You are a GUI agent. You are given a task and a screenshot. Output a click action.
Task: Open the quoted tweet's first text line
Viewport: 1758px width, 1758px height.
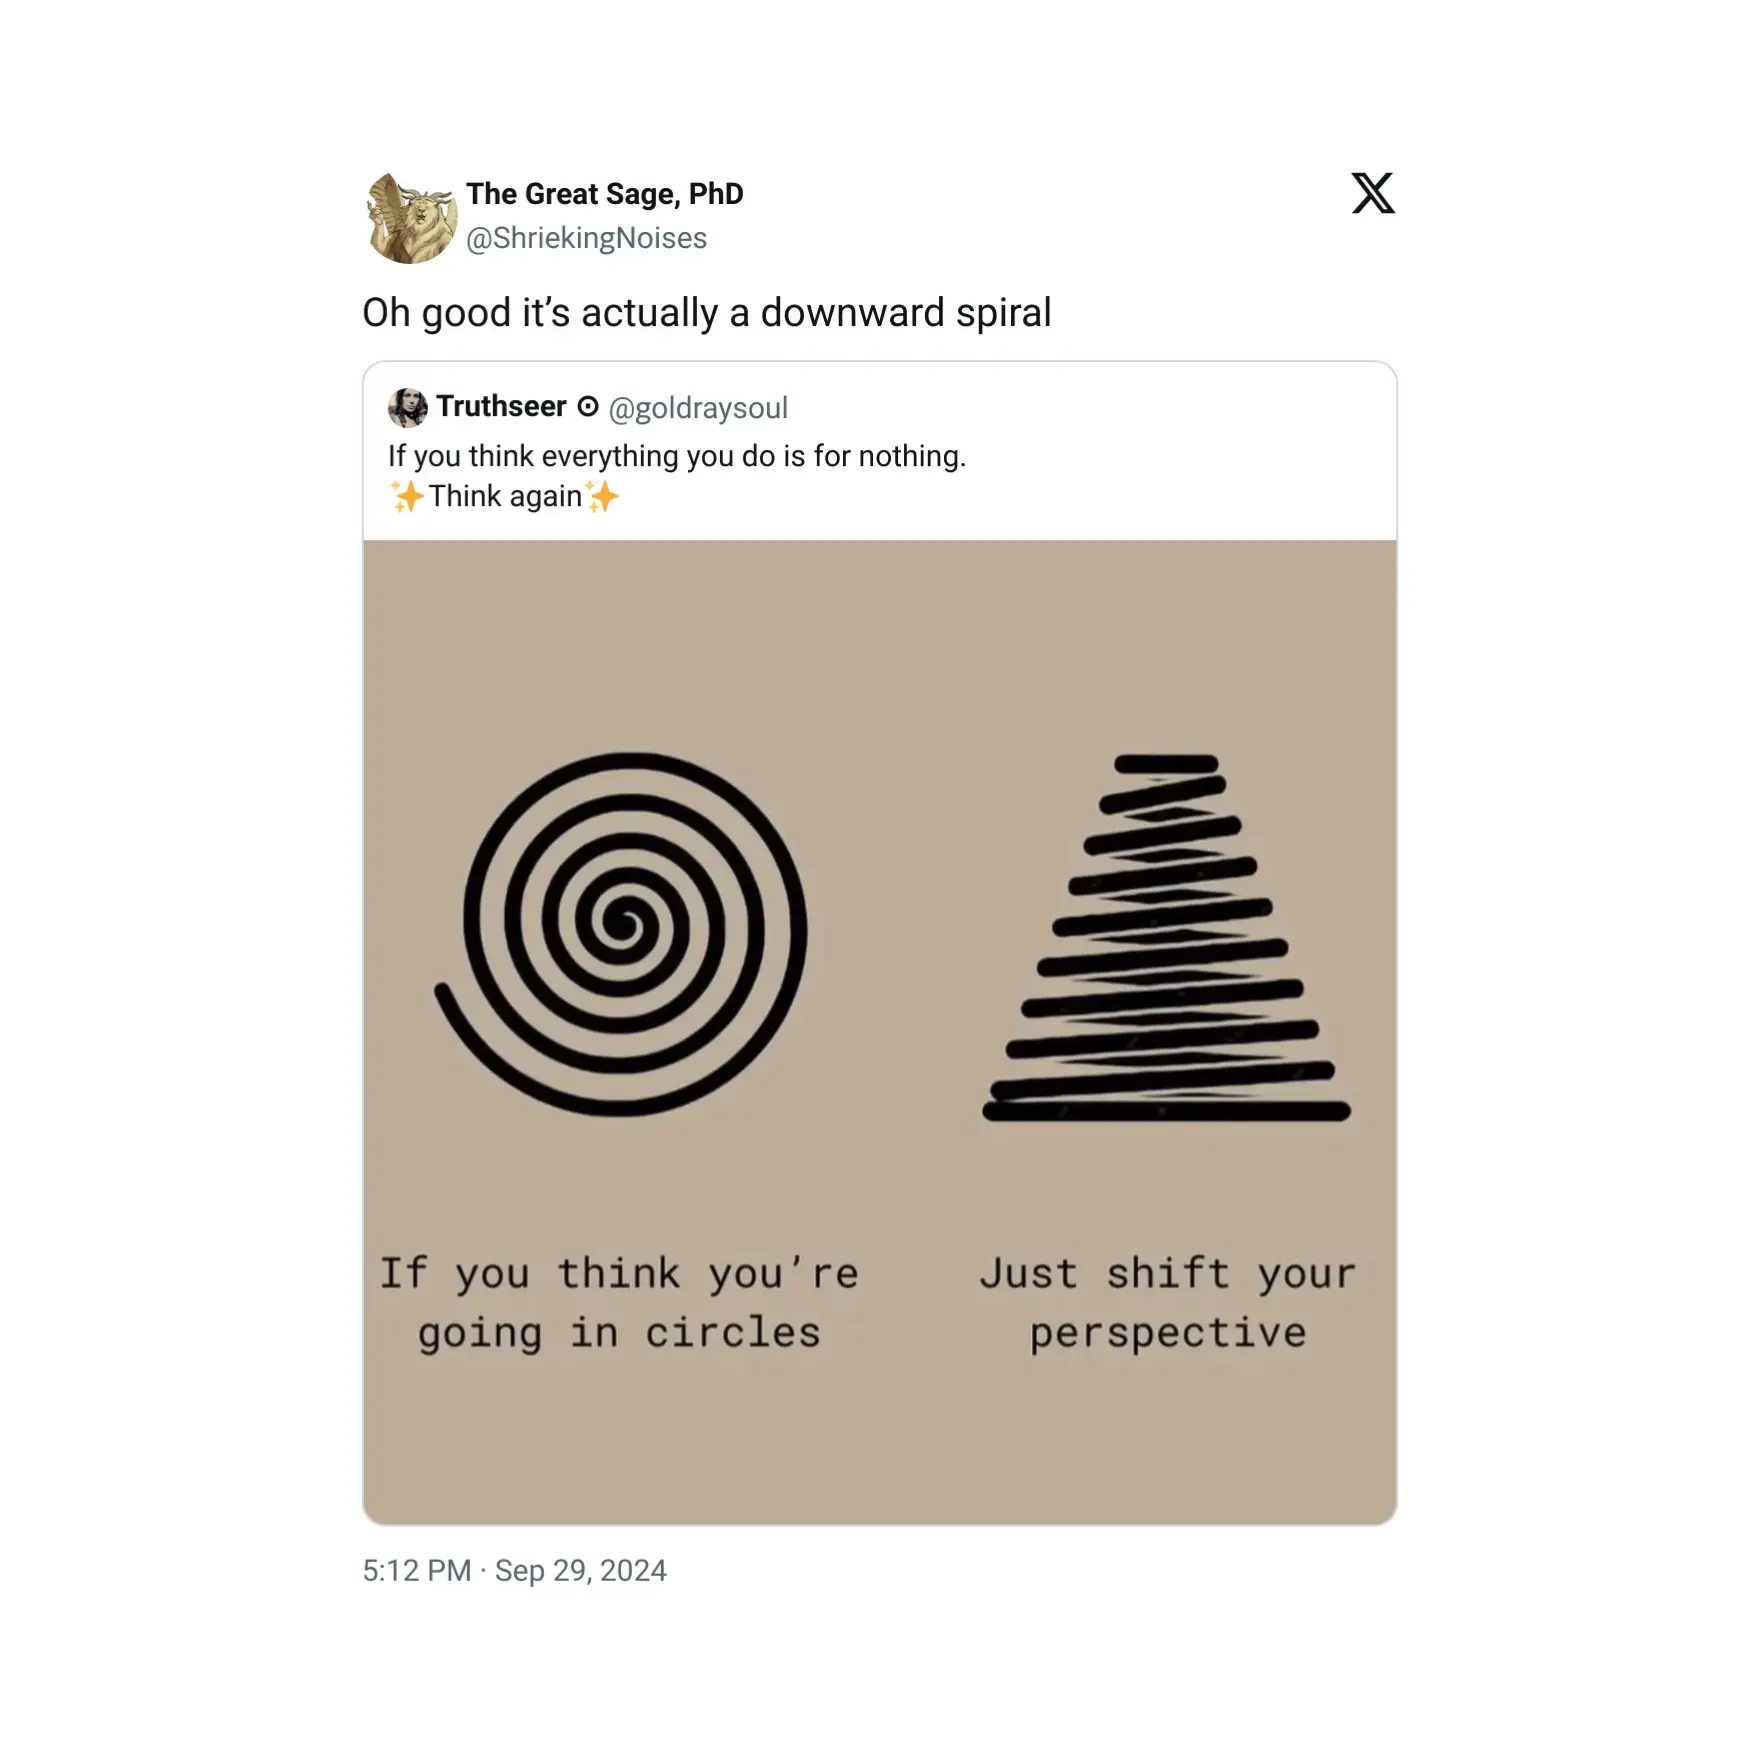tap(677, 456)
